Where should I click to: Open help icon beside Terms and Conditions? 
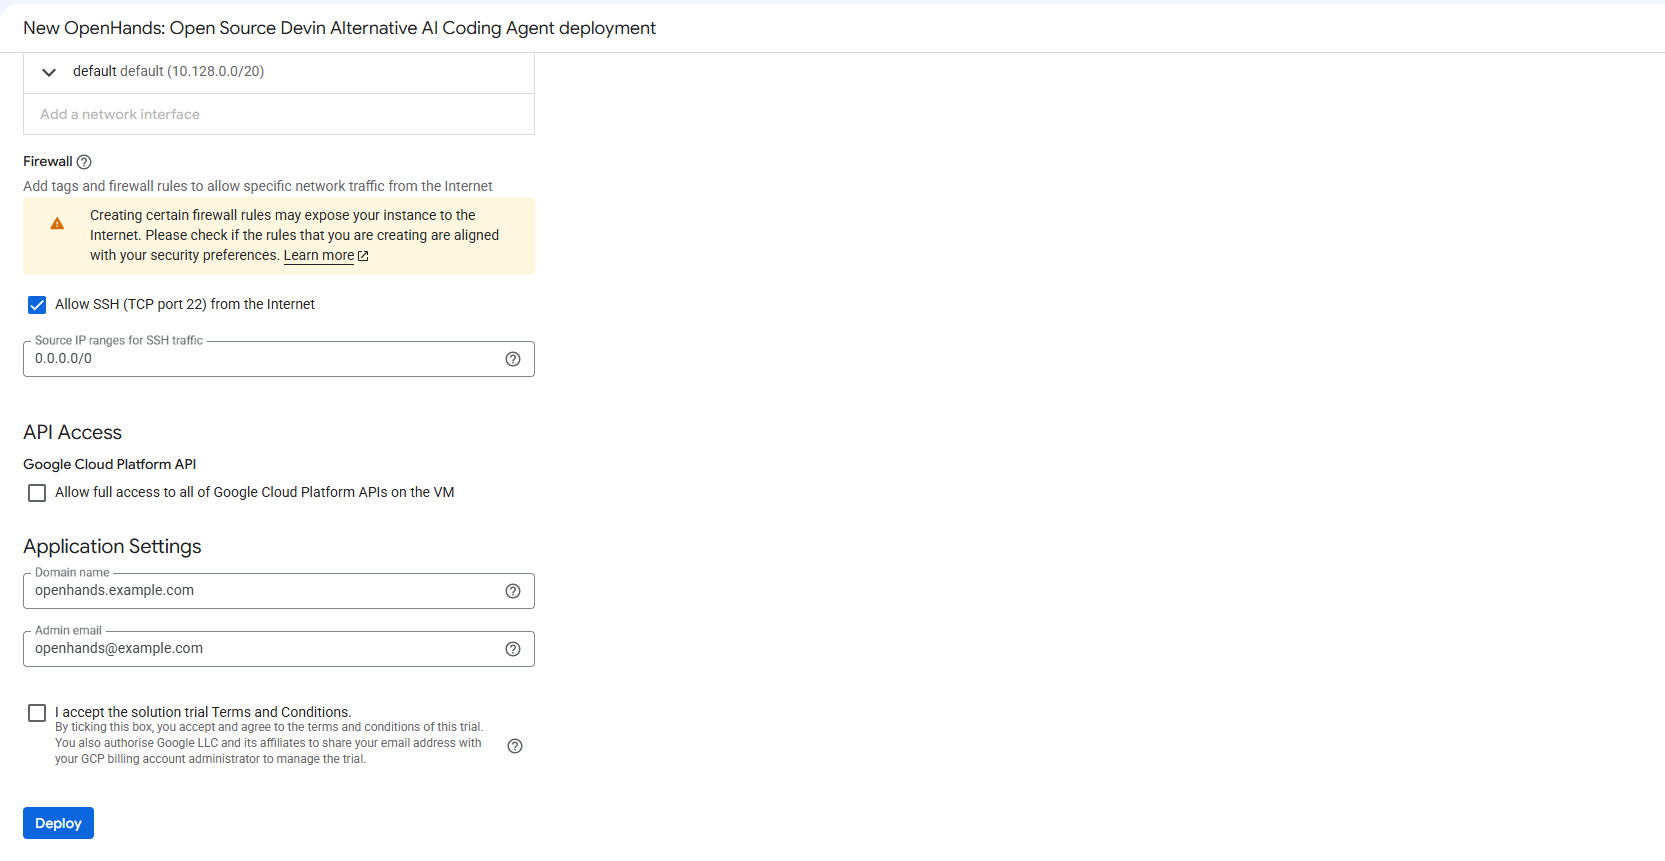[x=515, y=746]
